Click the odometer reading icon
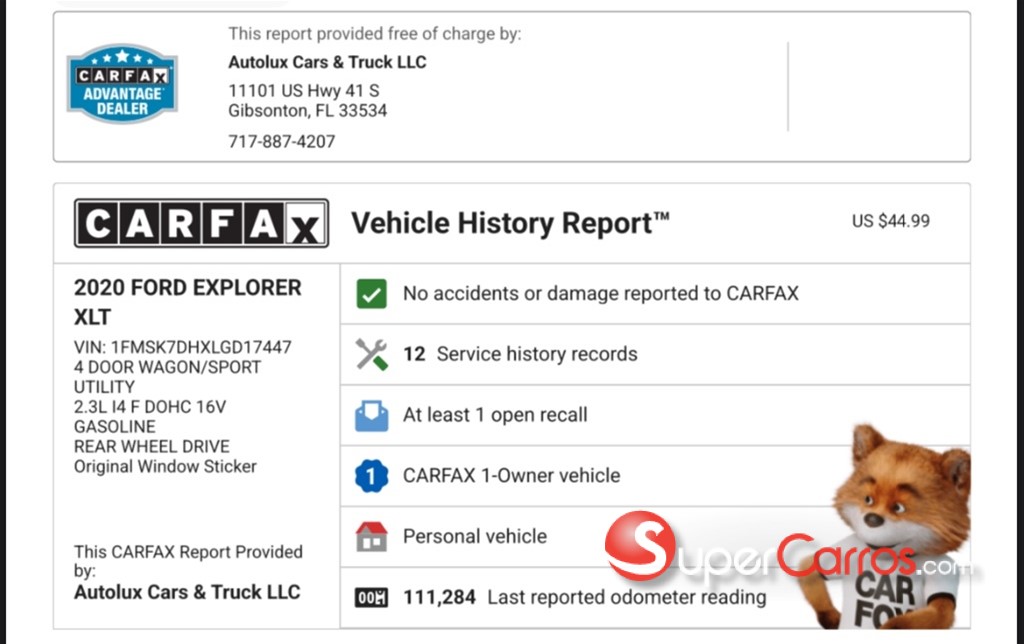The image size is (1024, 644). pyautogui.click(x=372, y=598)
